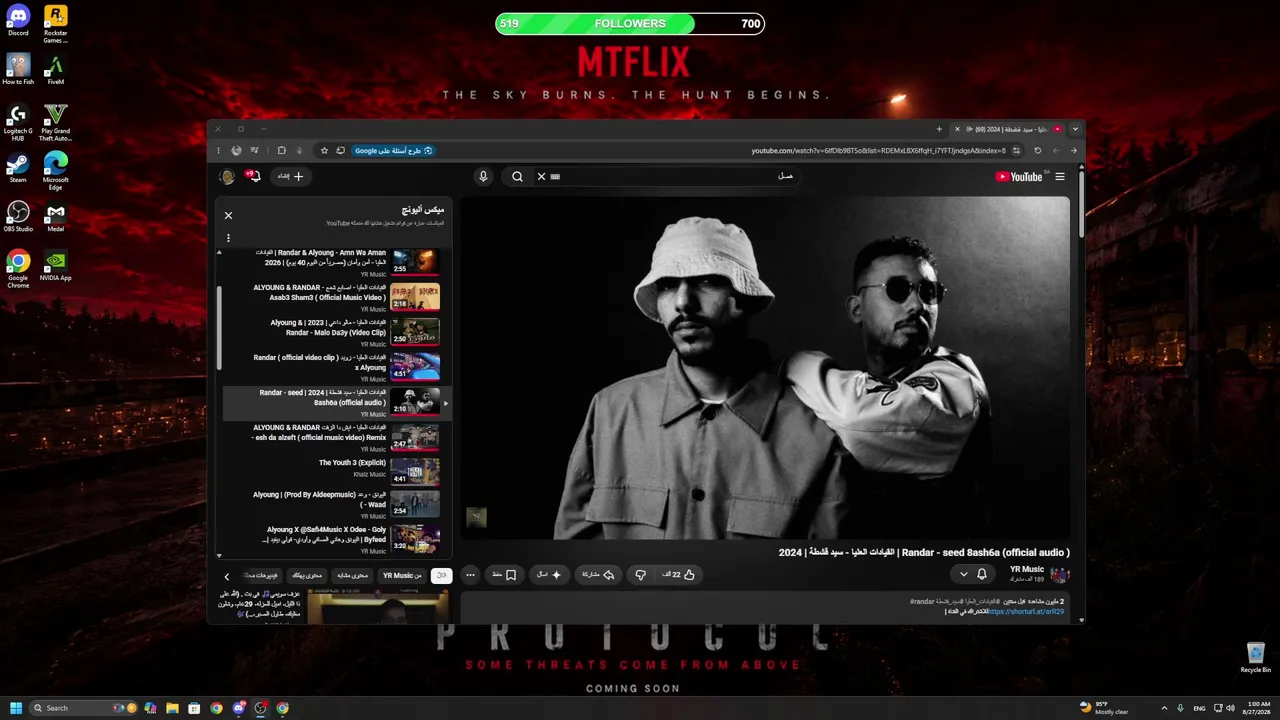Open the browser three-dot menu
The height and width of the screenshot is (720, 1280).
tap(219, 151)
